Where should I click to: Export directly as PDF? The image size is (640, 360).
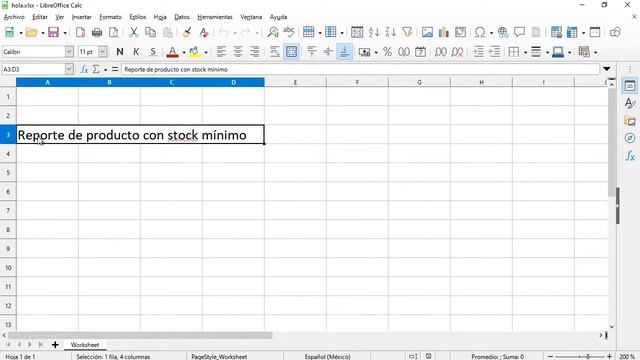click(x=80, y=32)
